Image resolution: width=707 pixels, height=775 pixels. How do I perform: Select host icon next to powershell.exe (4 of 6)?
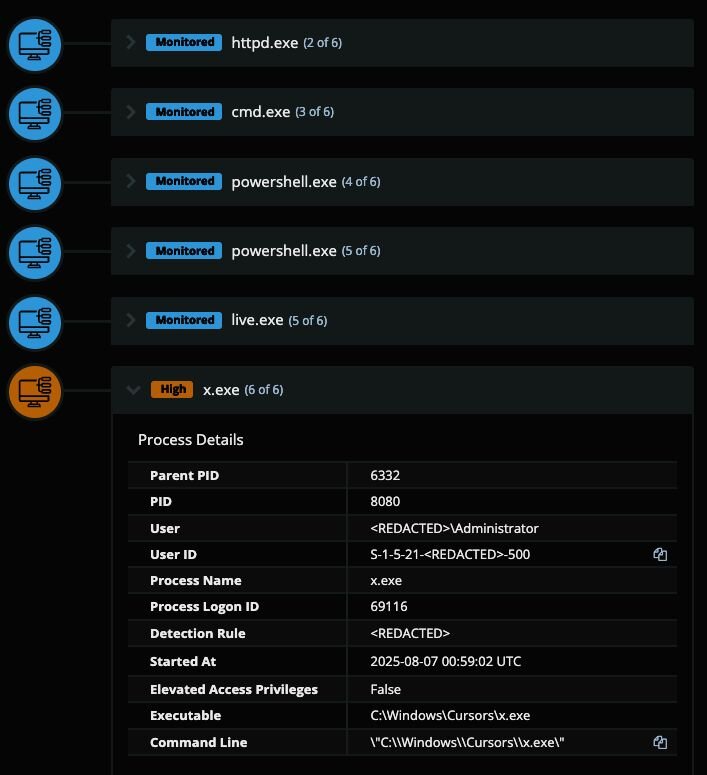tap(35, 183)
